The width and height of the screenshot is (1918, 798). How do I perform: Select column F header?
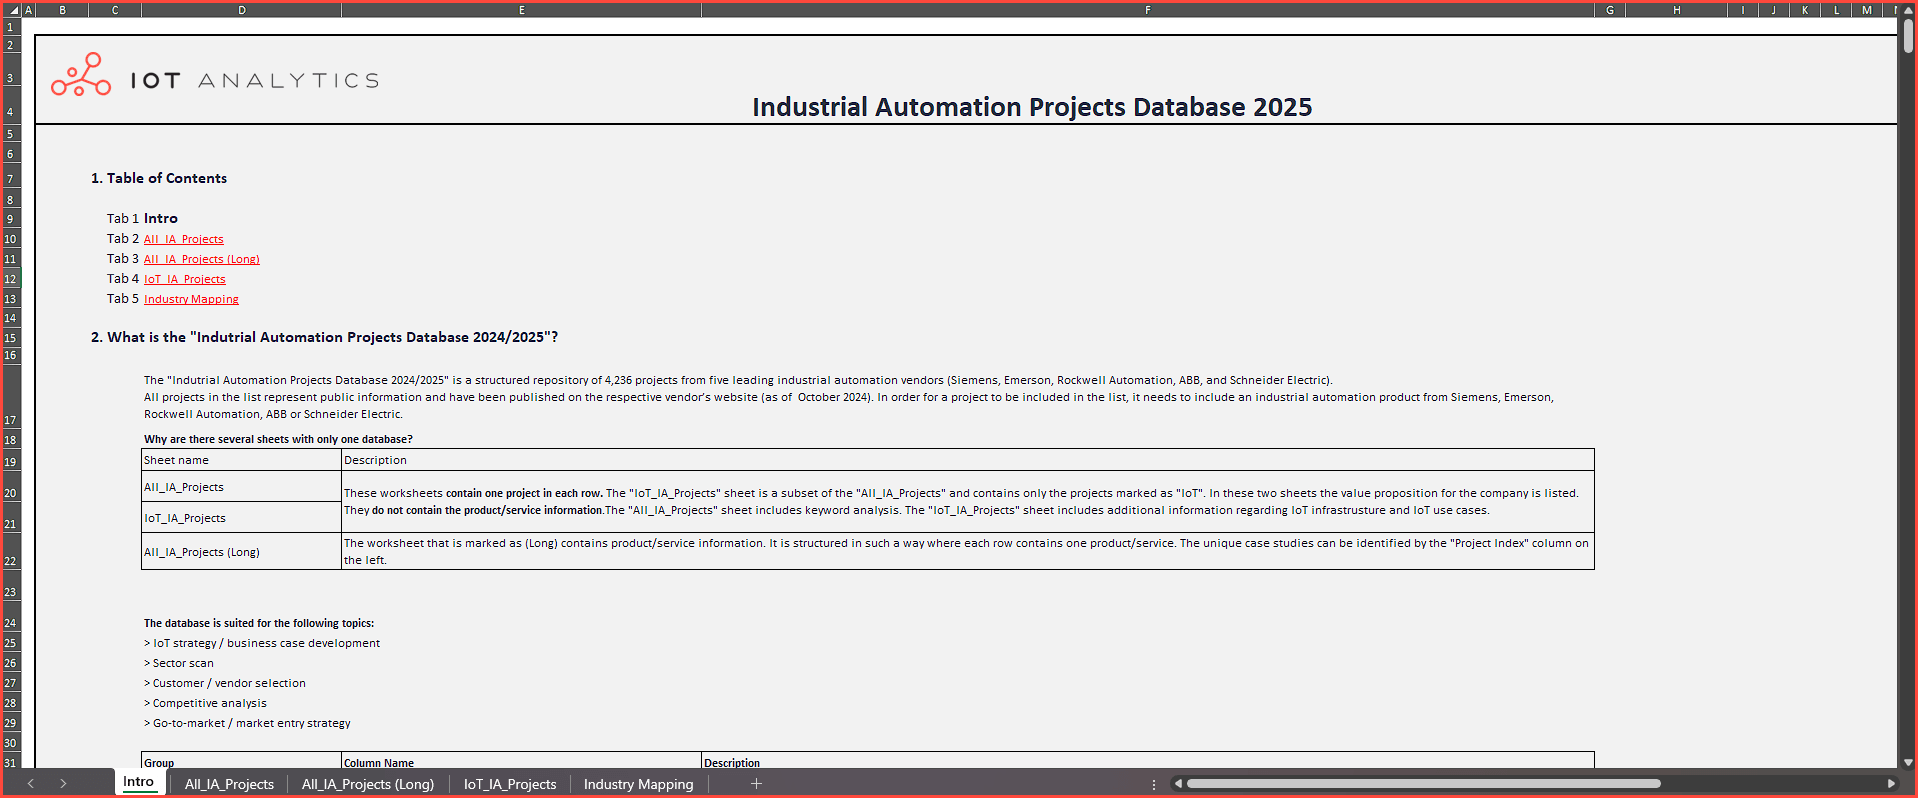pyautogui.click(x=1148, y=10)
